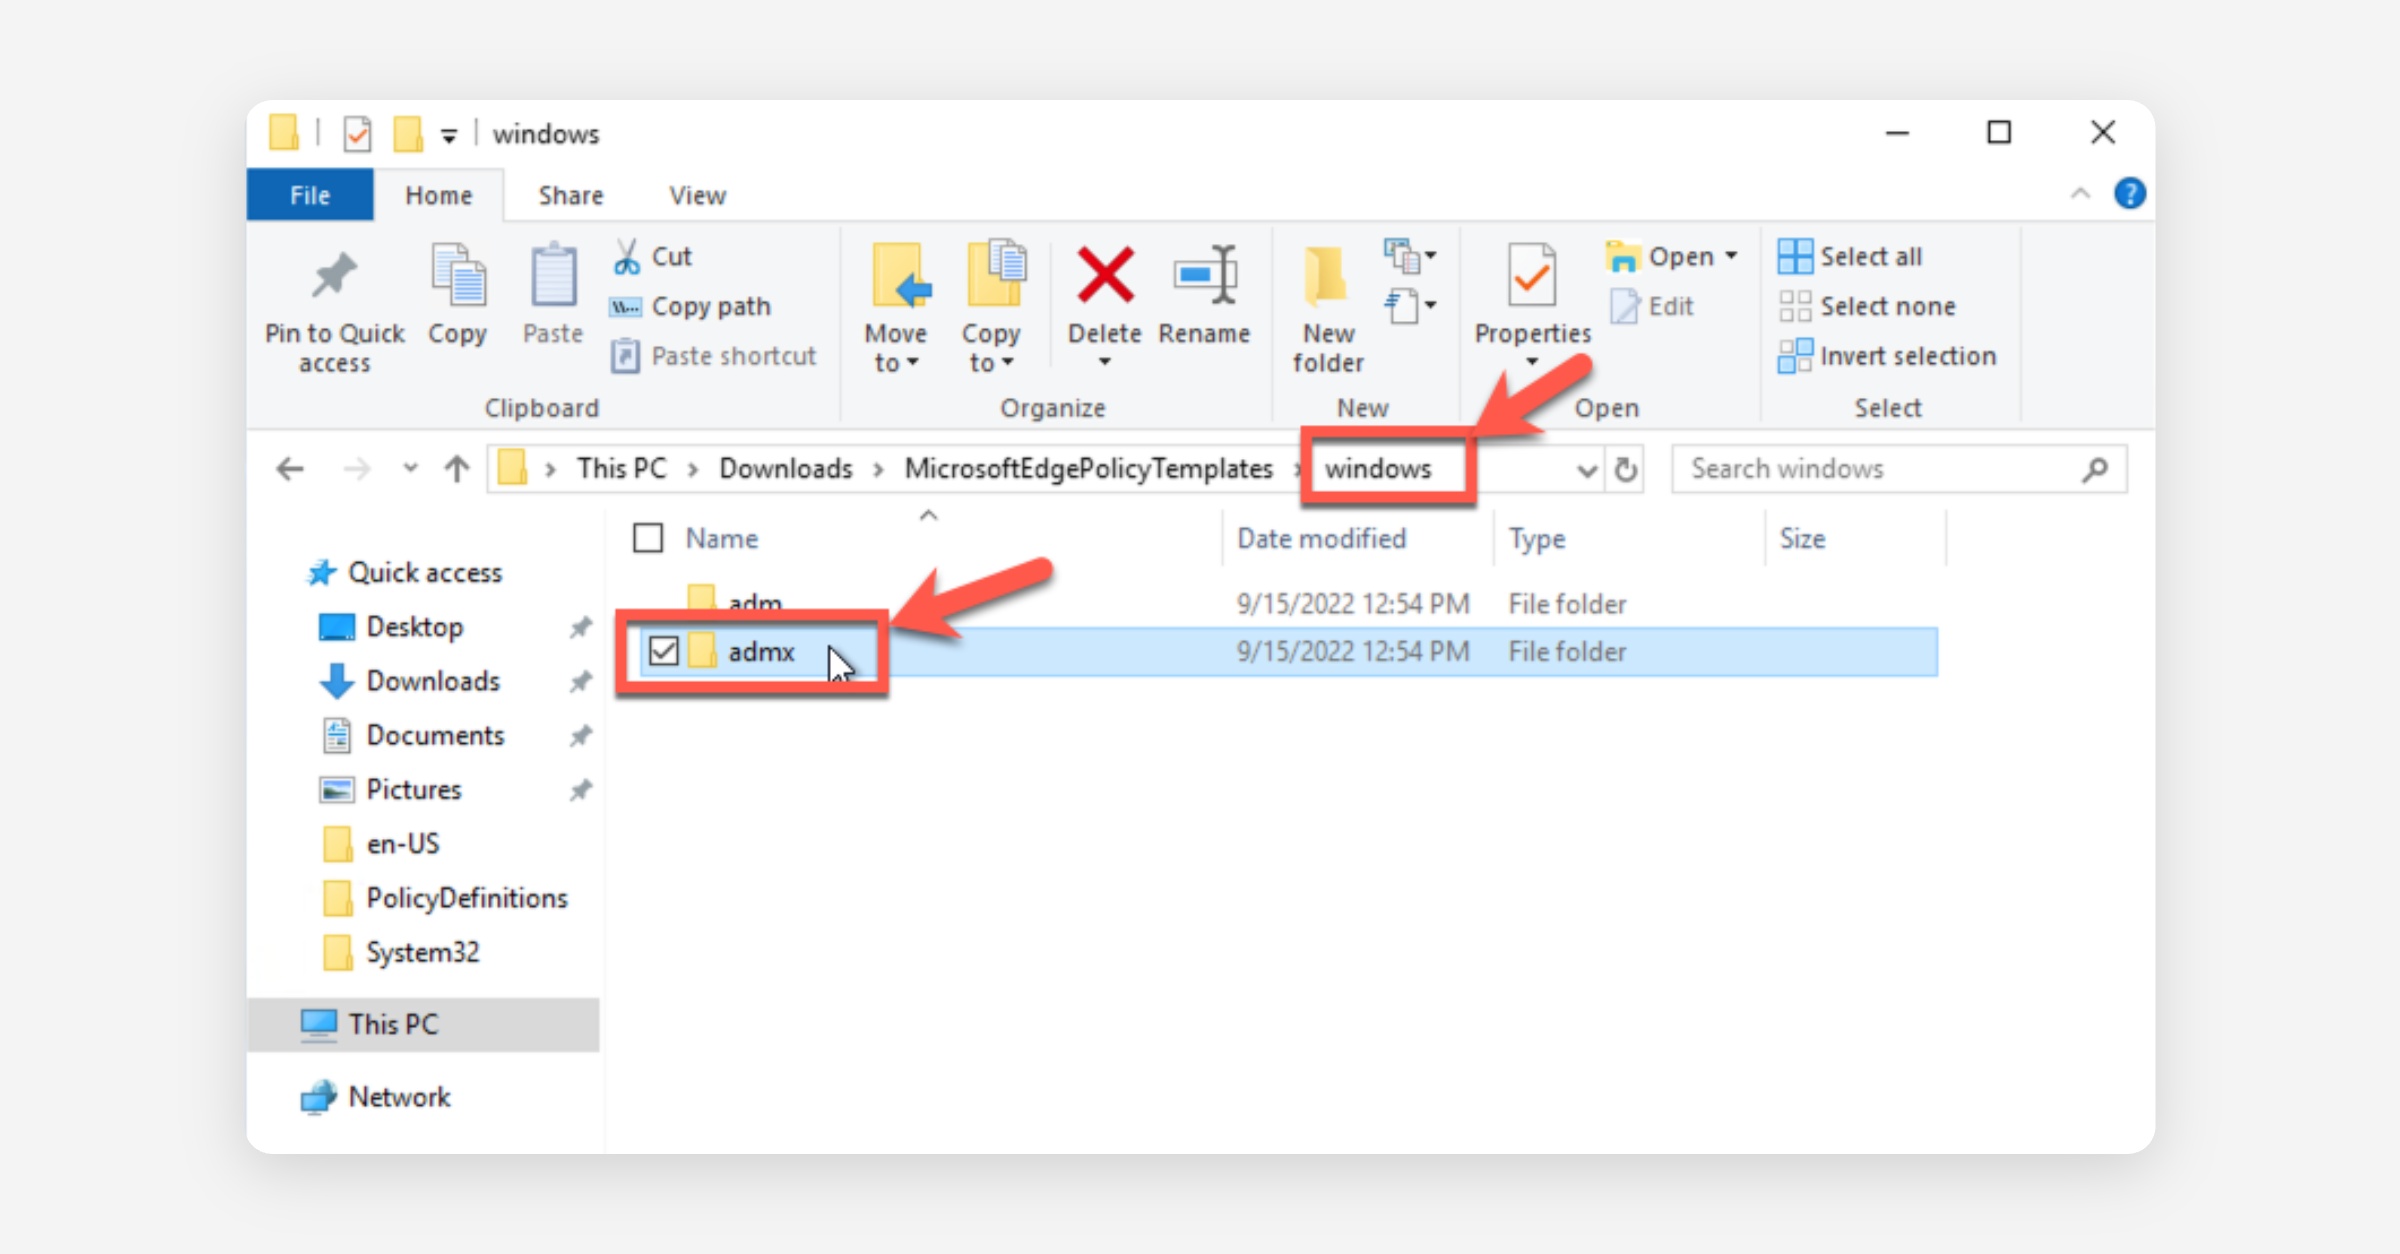Click the refresh button beside address bar
Screen dimensions: 2400x1254
(x=1626, y=469)
